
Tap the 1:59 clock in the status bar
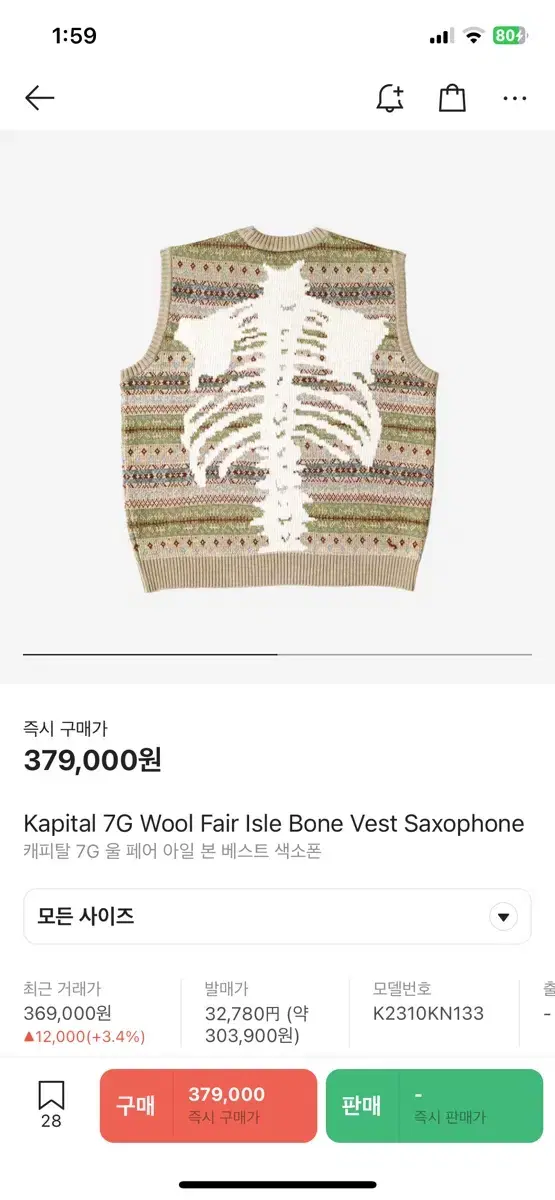(74, 36)
